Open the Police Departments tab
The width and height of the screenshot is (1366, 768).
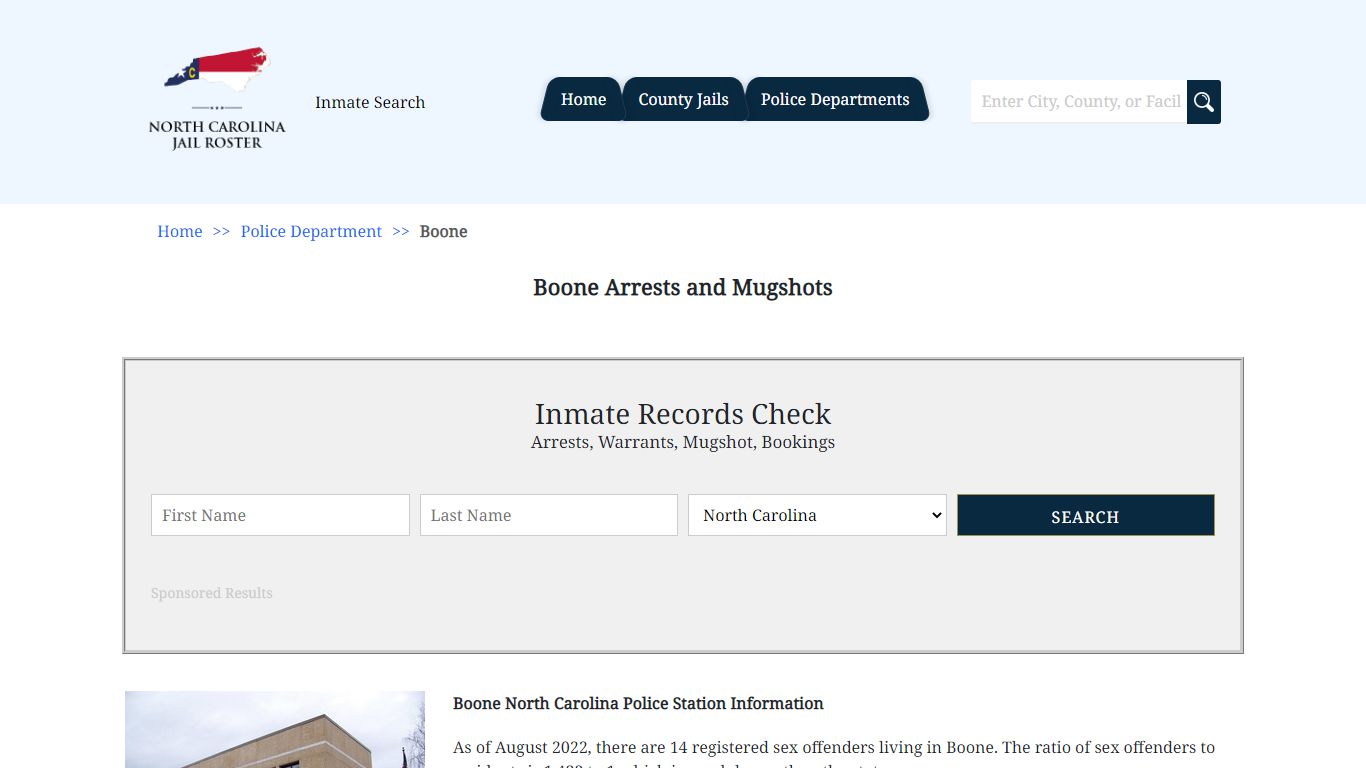coord(835,99)
